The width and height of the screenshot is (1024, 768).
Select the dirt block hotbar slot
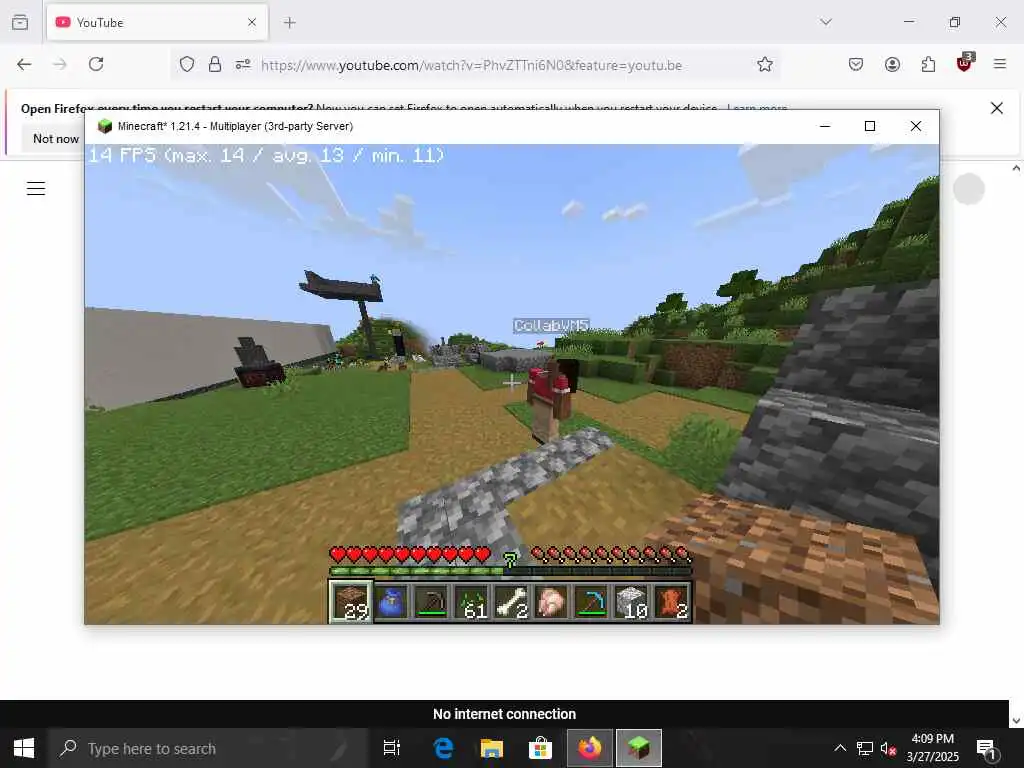click(x=351, y=601)
